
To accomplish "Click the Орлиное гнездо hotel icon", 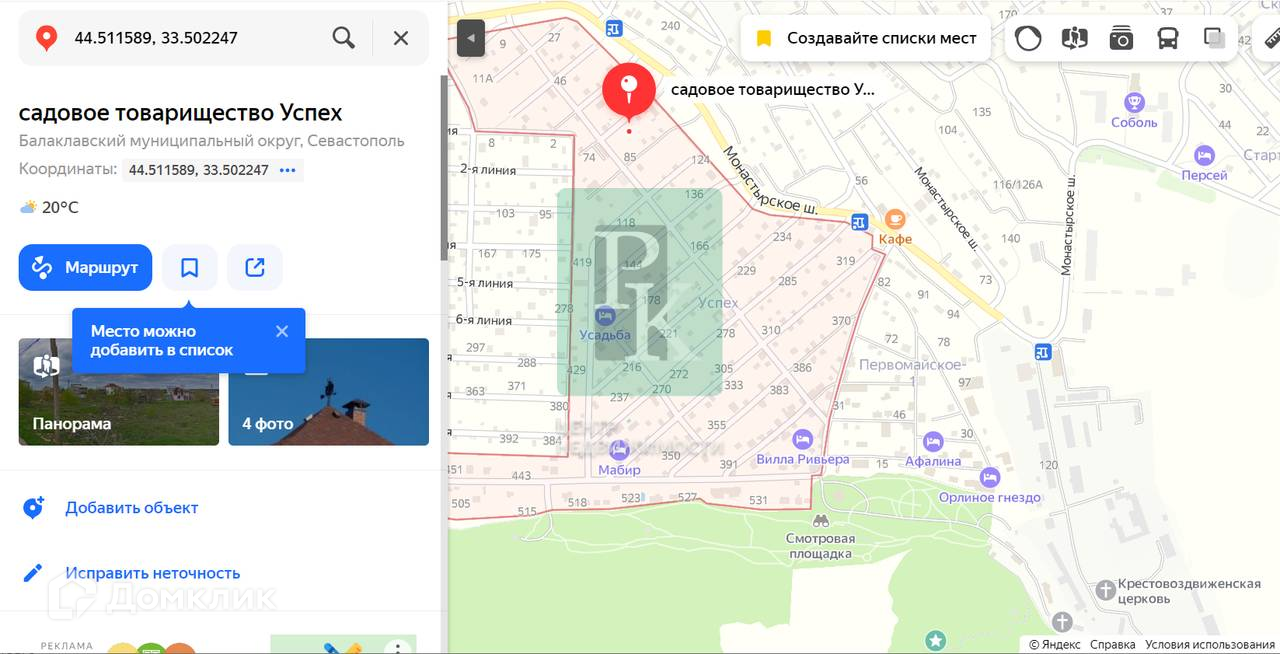I will pos(990,477).
